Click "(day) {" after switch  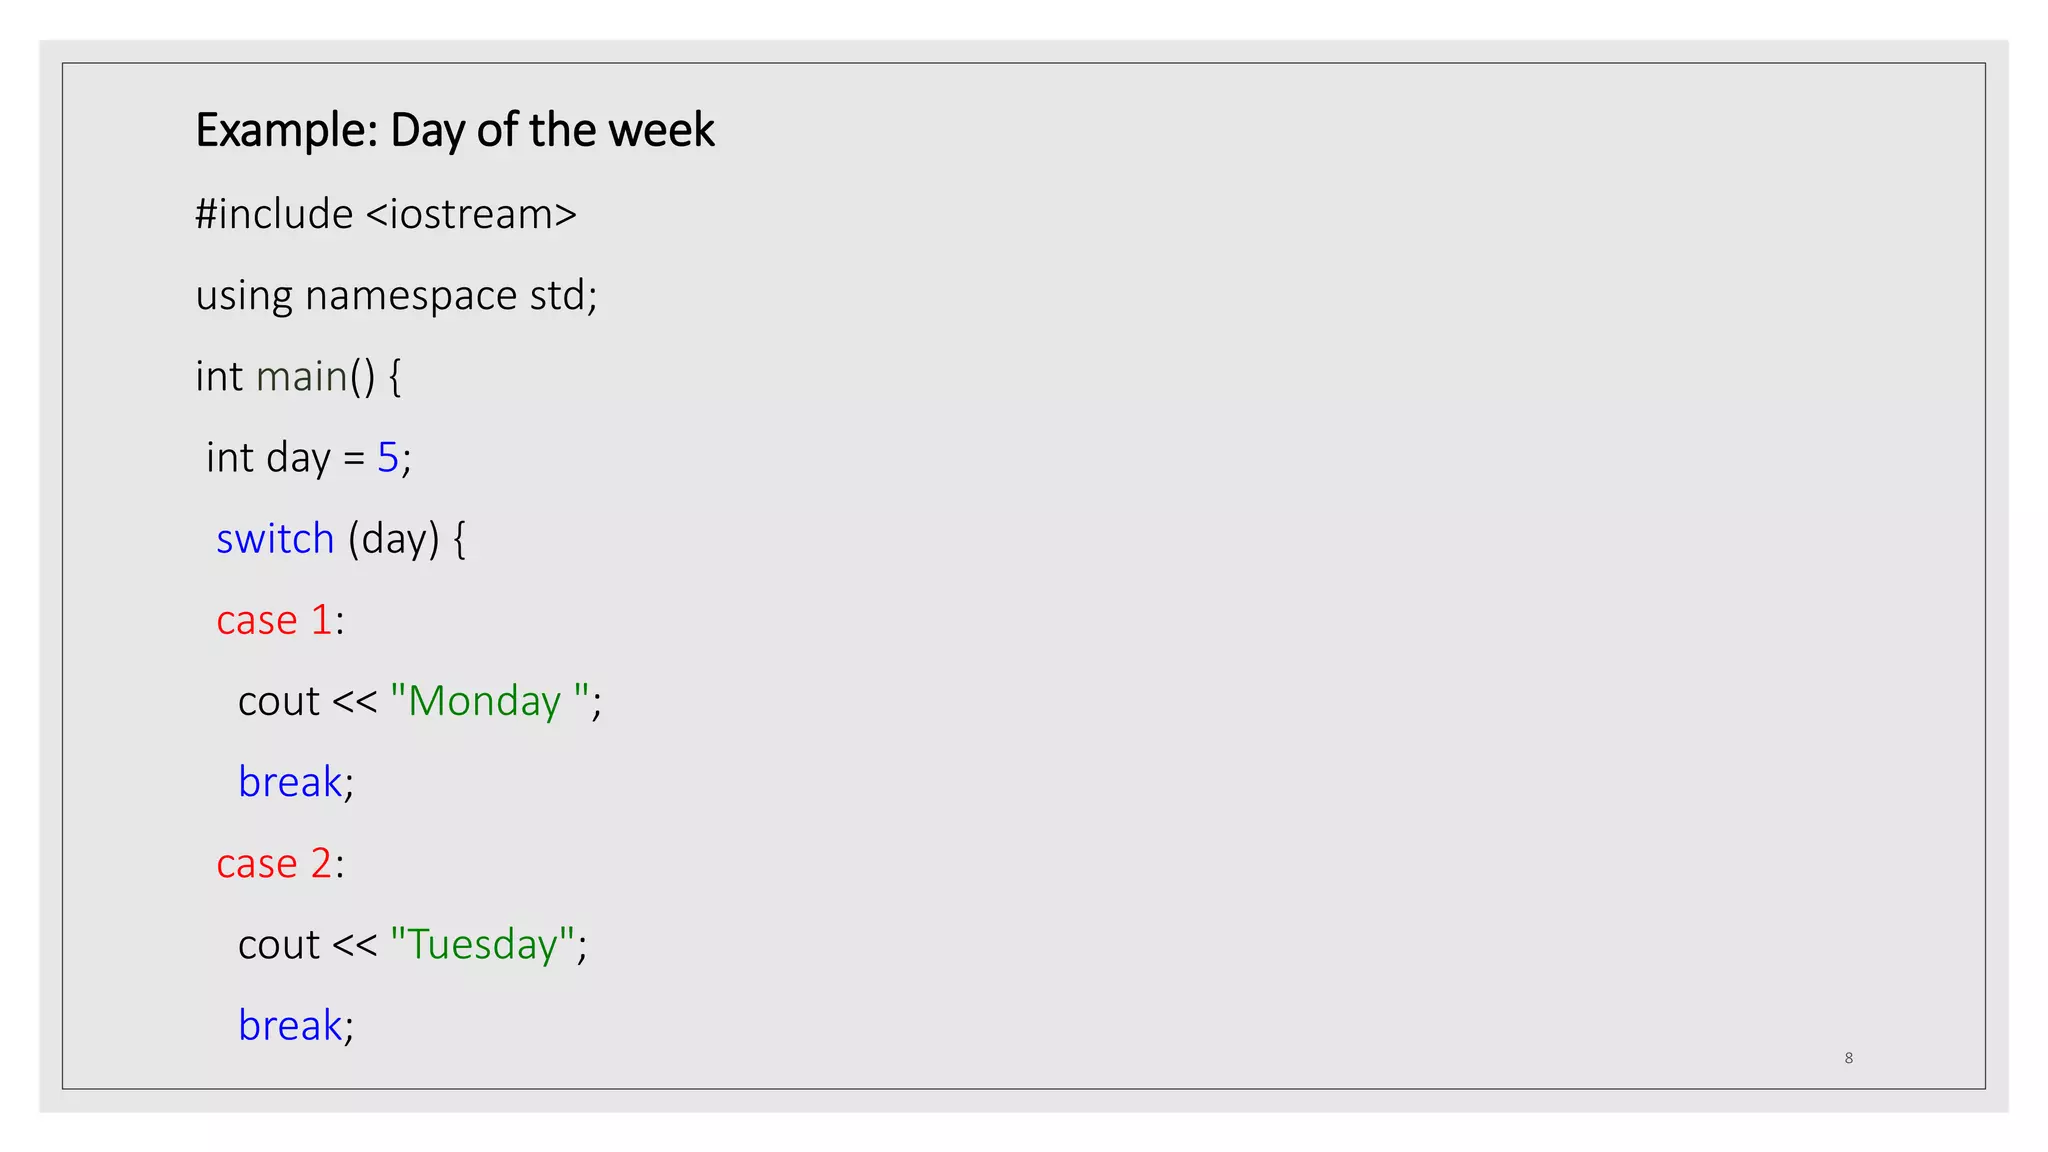point(407,540)
